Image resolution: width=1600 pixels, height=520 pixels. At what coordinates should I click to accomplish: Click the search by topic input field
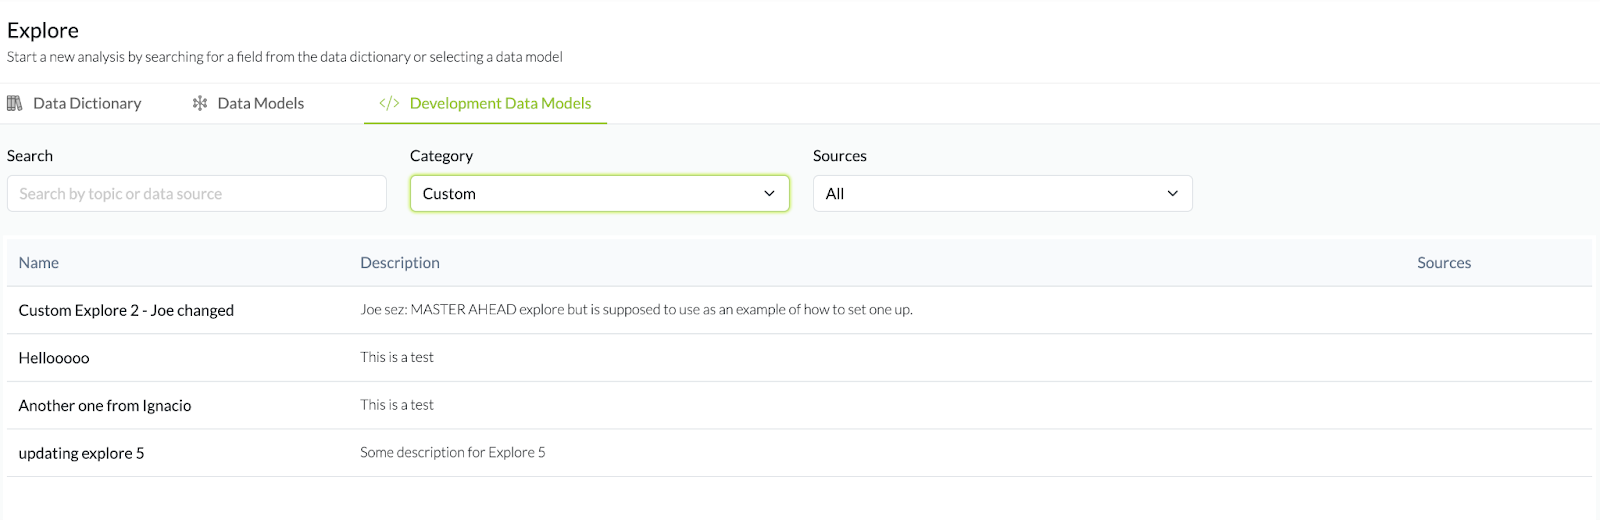[x=196, y=193]
